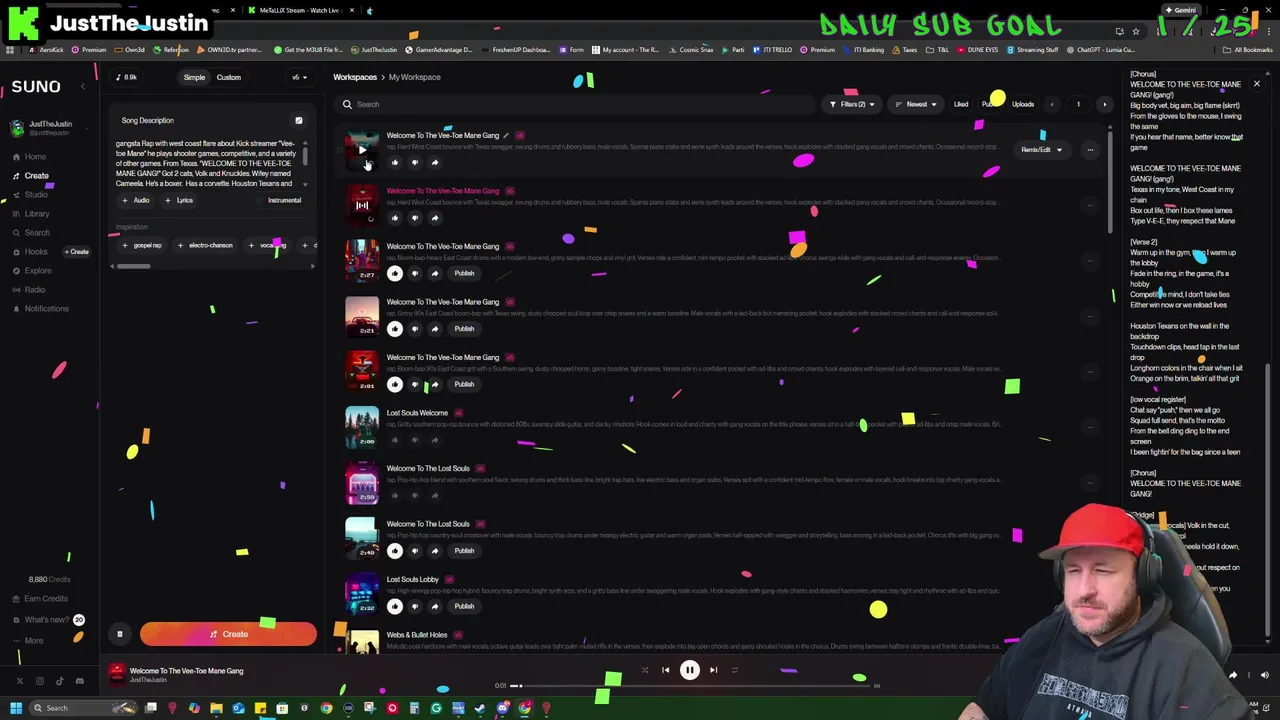Like the Lost Souls Lobby song

tap(395, 606)
